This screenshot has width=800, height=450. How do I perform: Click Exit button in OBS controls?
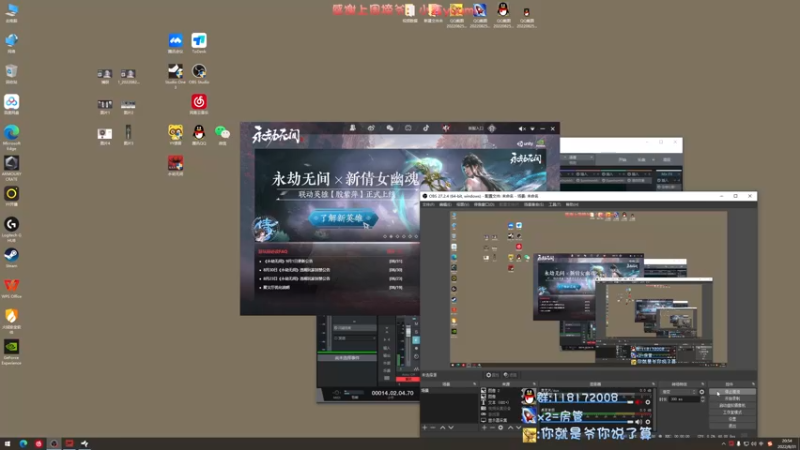coord(732,426)
